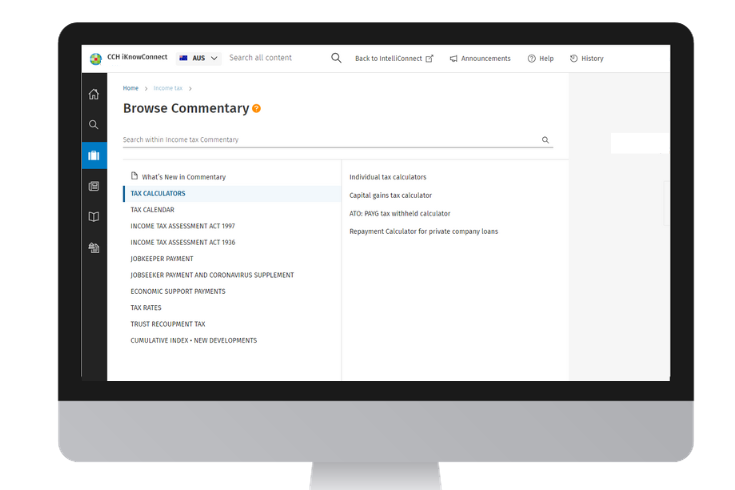Open the news icon in the sidebar
This screenshot has width=735, height=490.
coord(94,186)
